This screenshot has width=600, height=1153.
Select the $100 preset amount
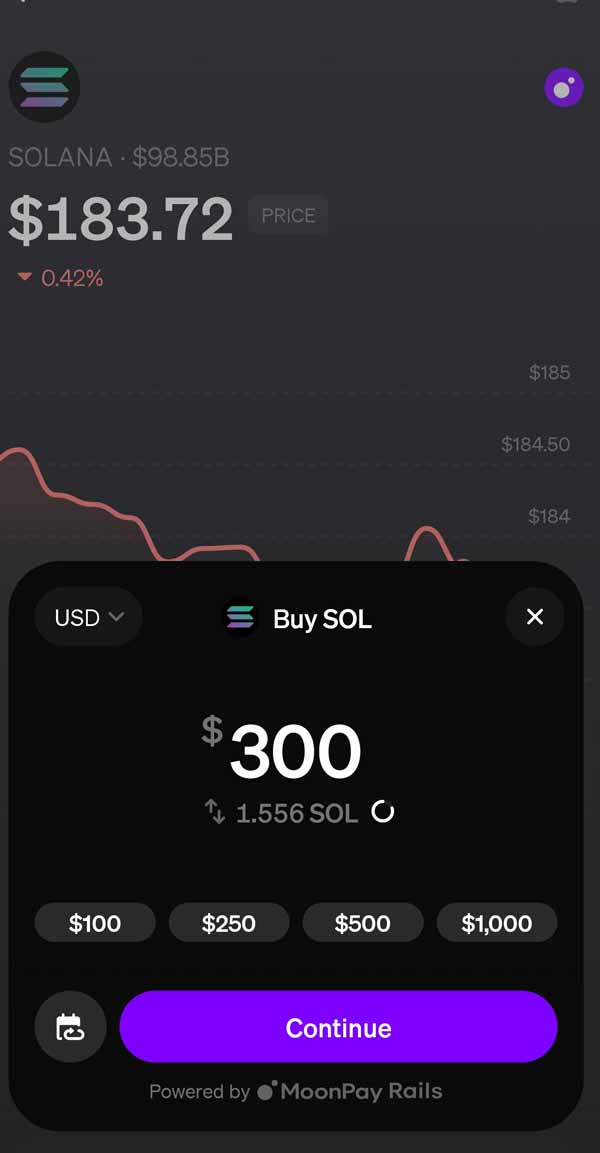tap(95, 923)
